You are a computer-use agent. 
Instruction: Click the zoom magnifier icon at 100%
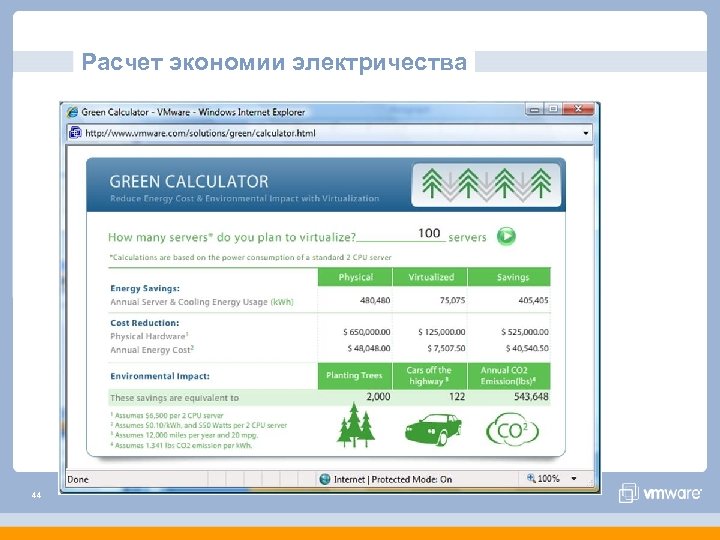(531, 478)
